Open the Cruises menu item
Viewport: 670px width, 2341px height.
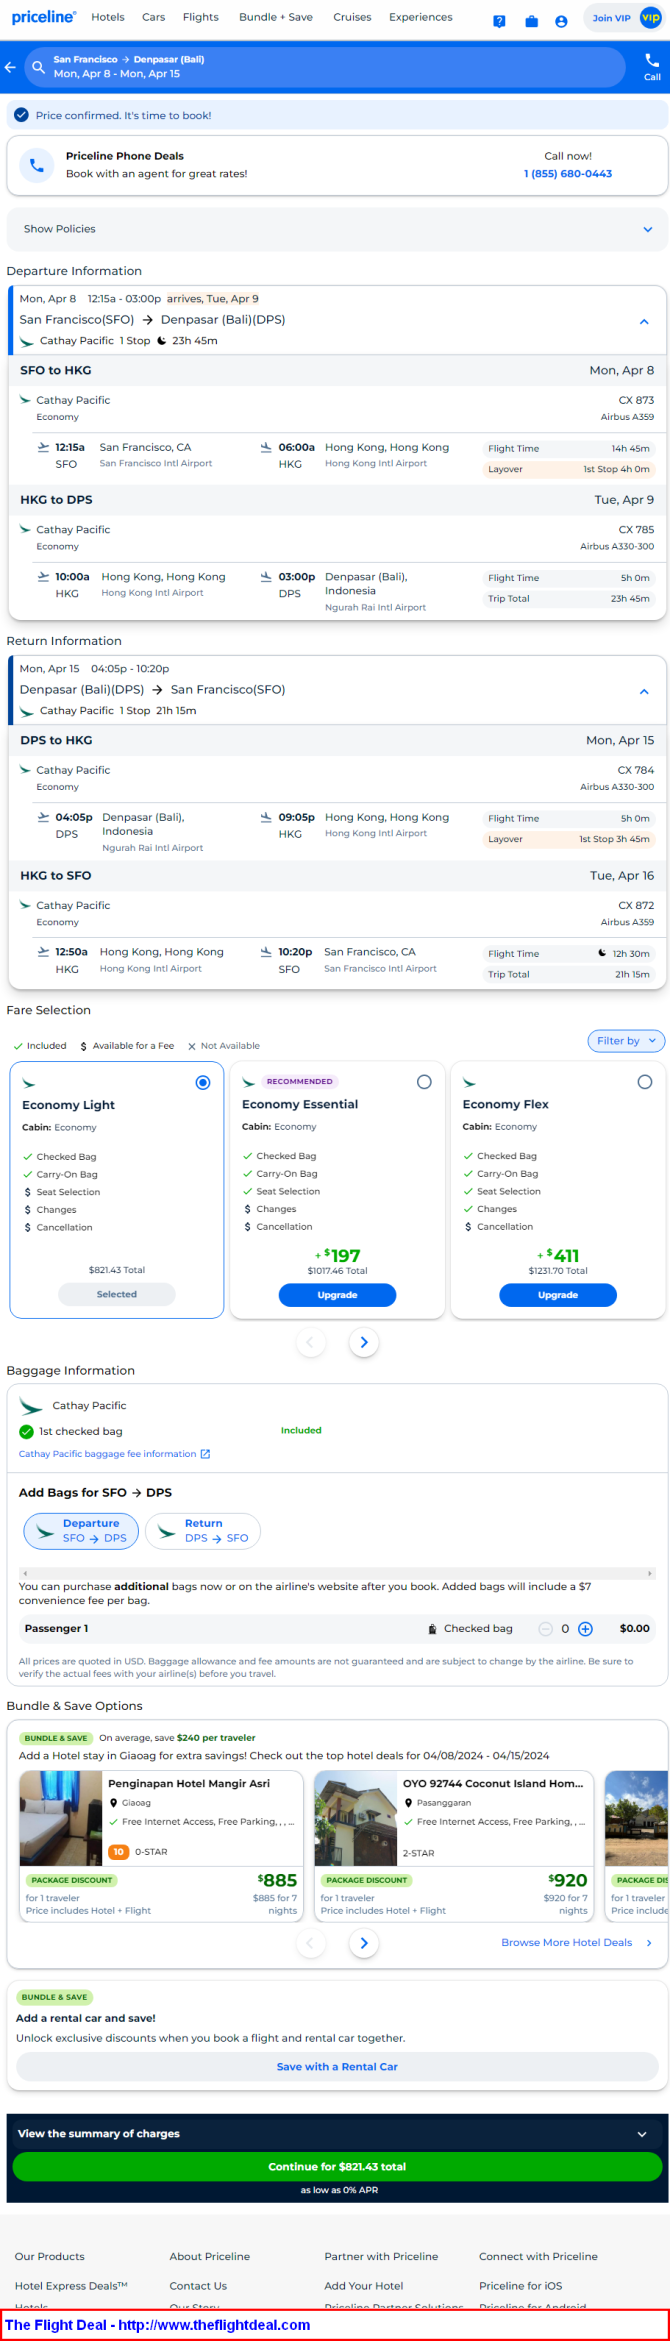coord(352,17)
